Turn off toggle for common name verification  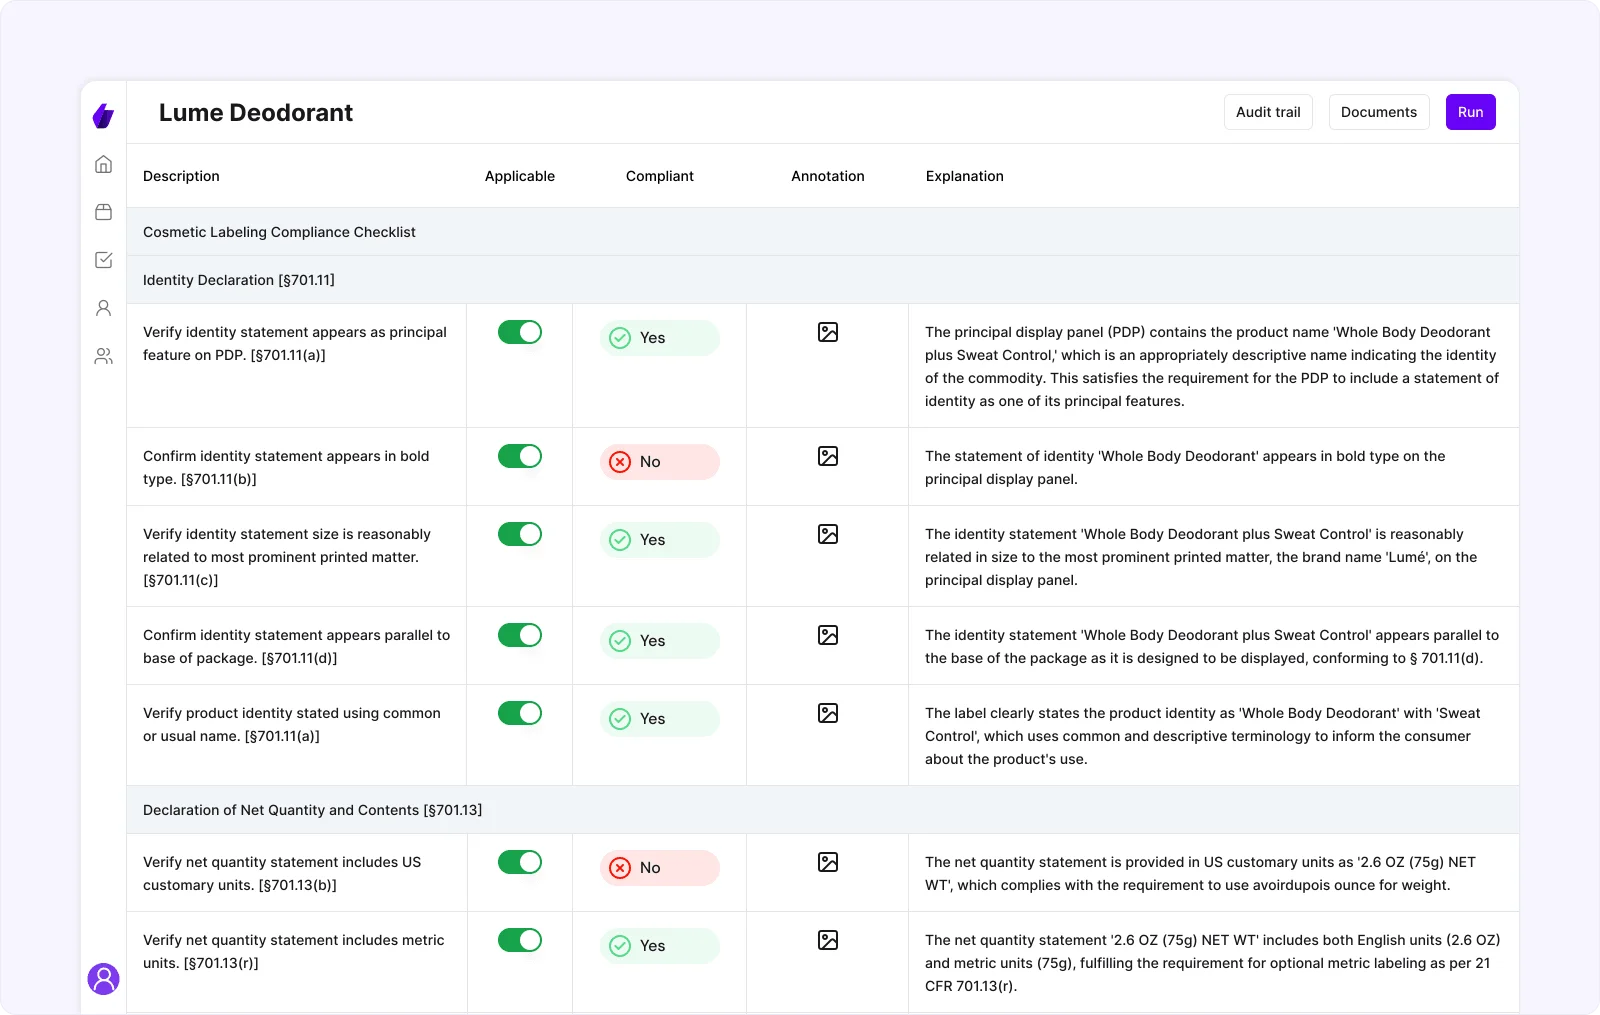[519, 713]
